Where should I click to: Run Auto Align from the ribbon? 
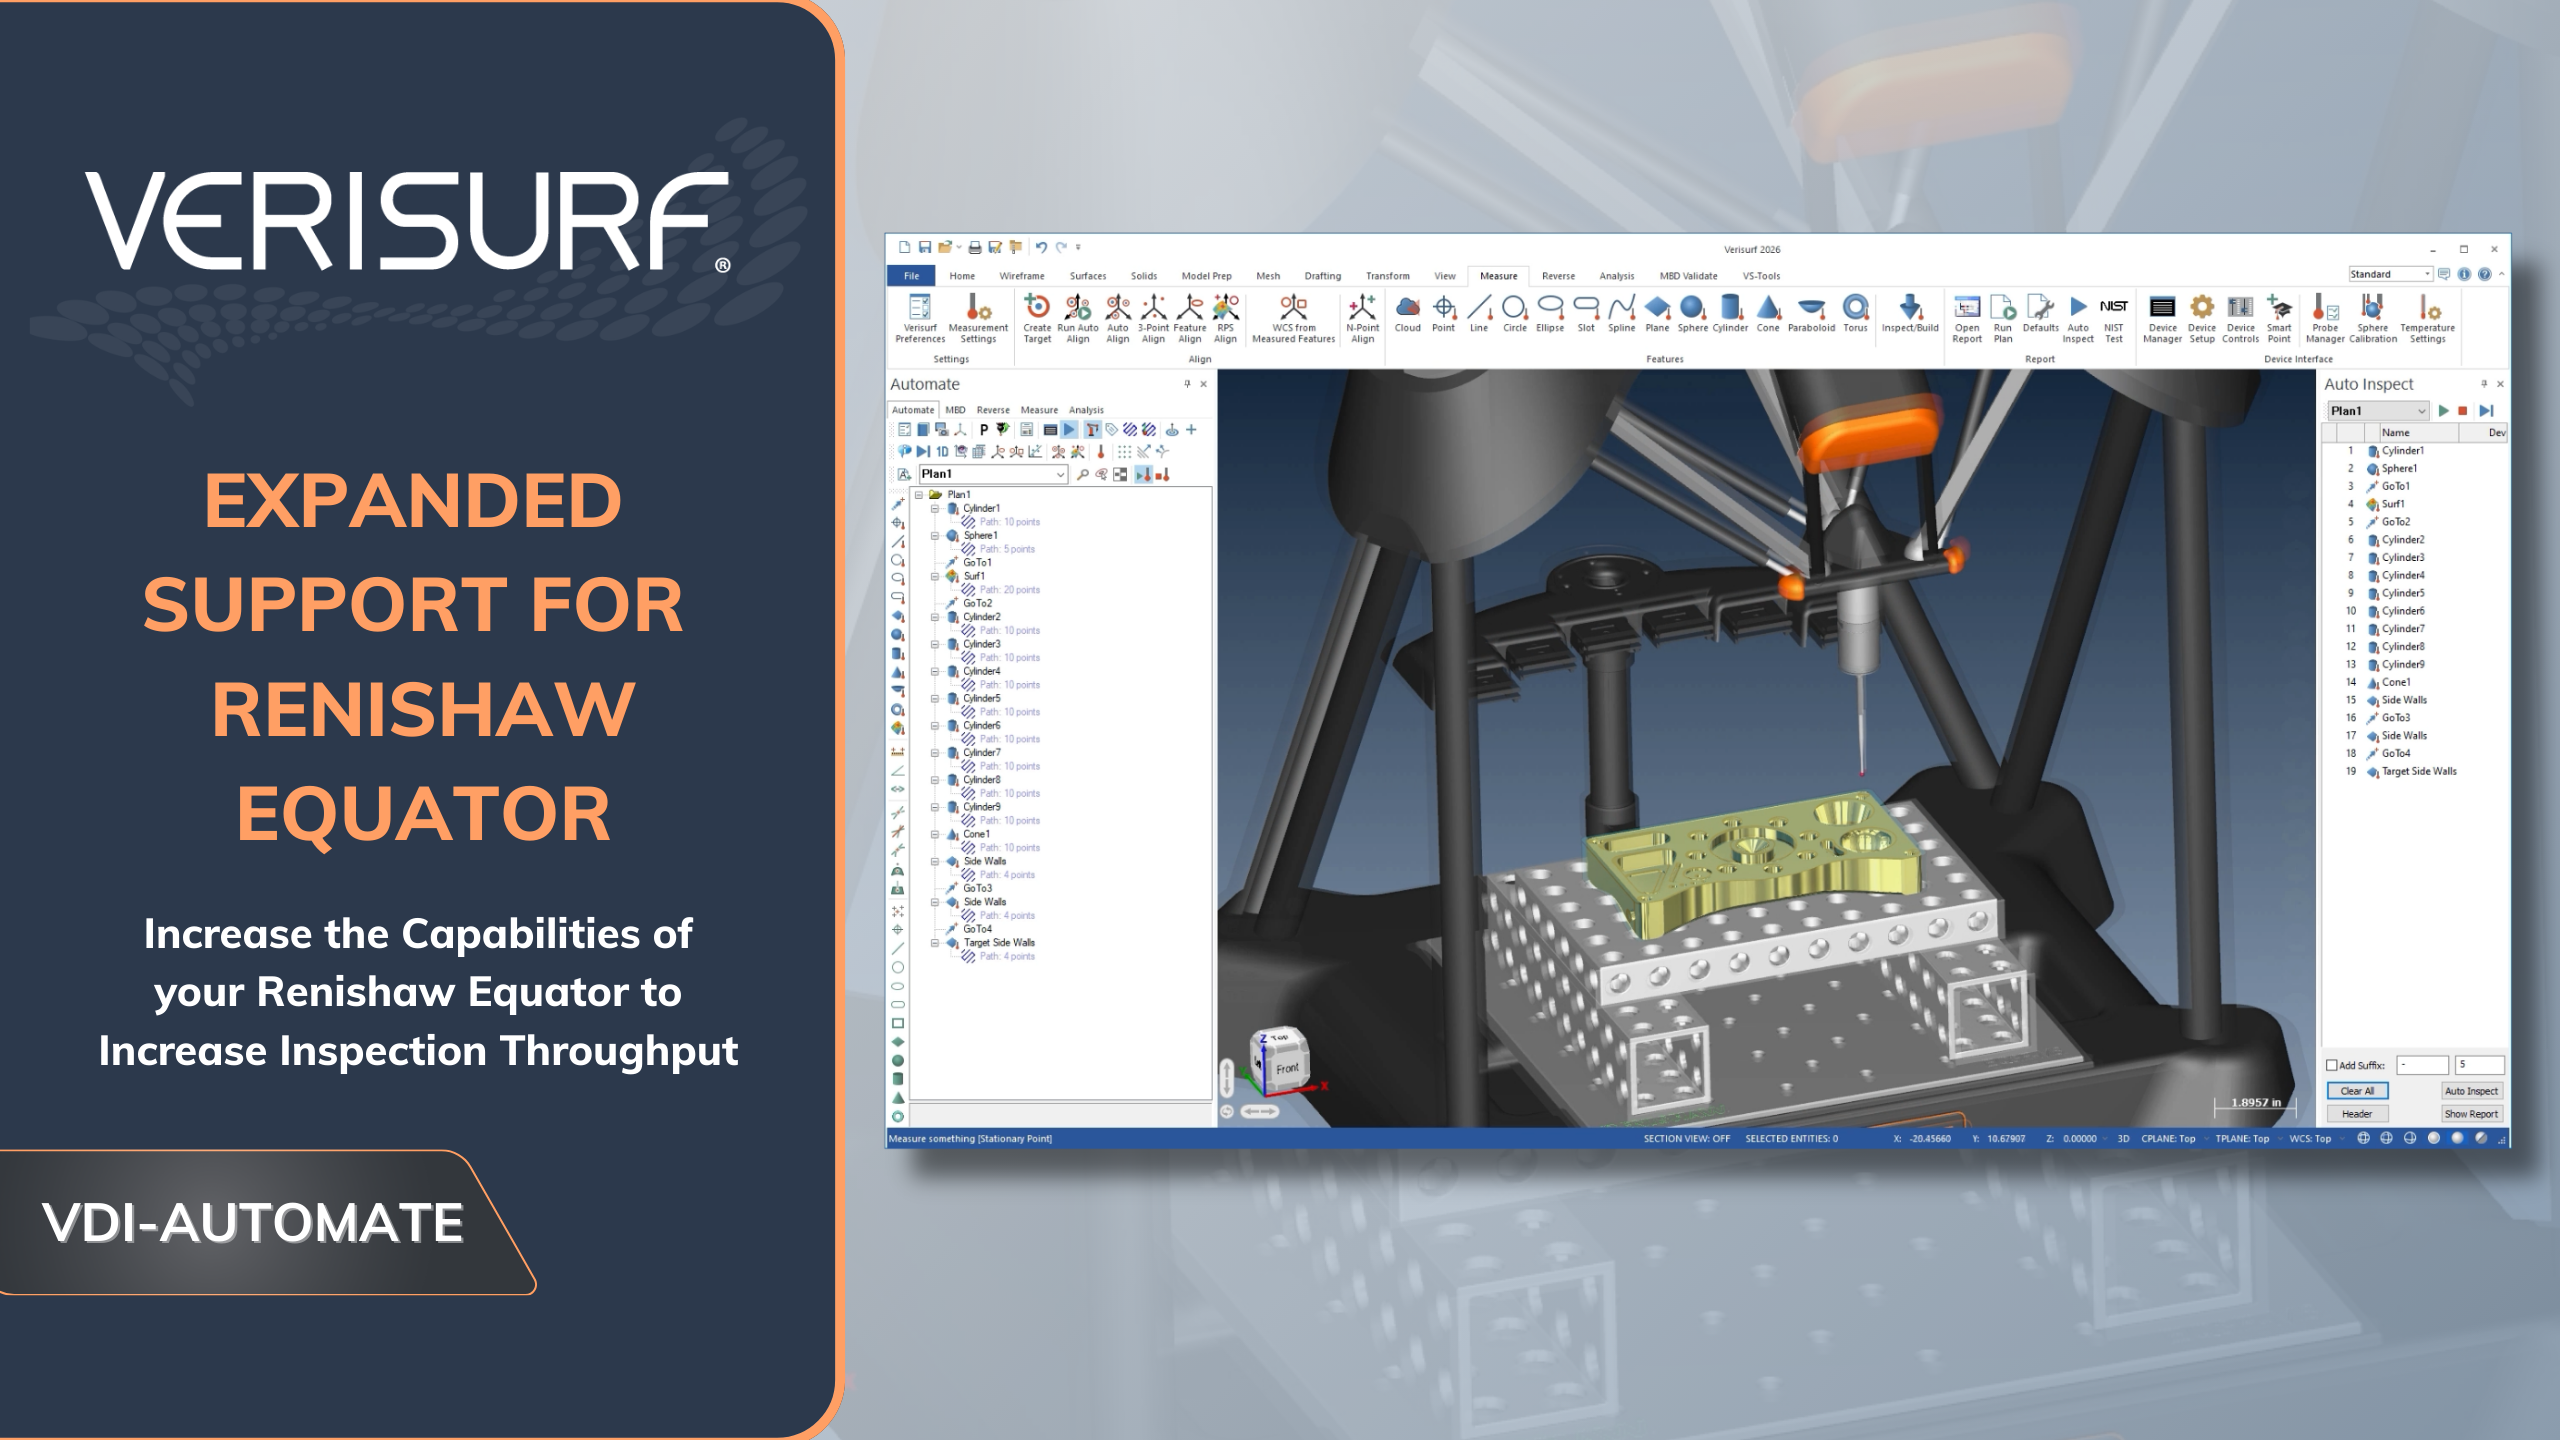[x=1077, y=318]
